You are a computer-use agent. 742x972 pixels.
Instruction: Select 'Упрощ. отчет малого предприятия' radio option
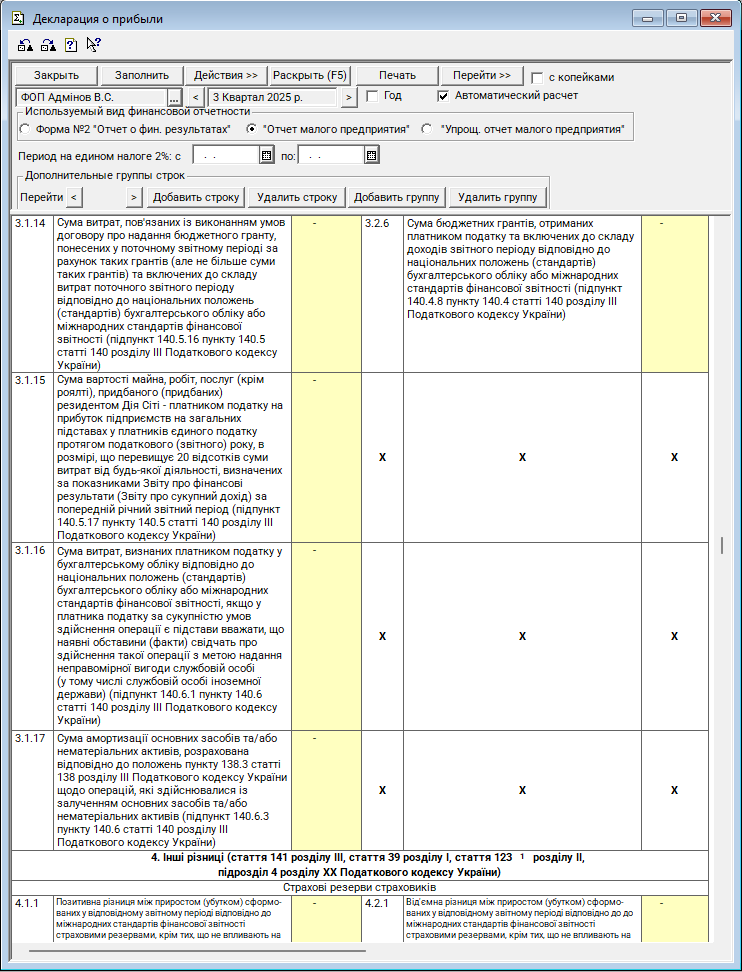point(427,129)
